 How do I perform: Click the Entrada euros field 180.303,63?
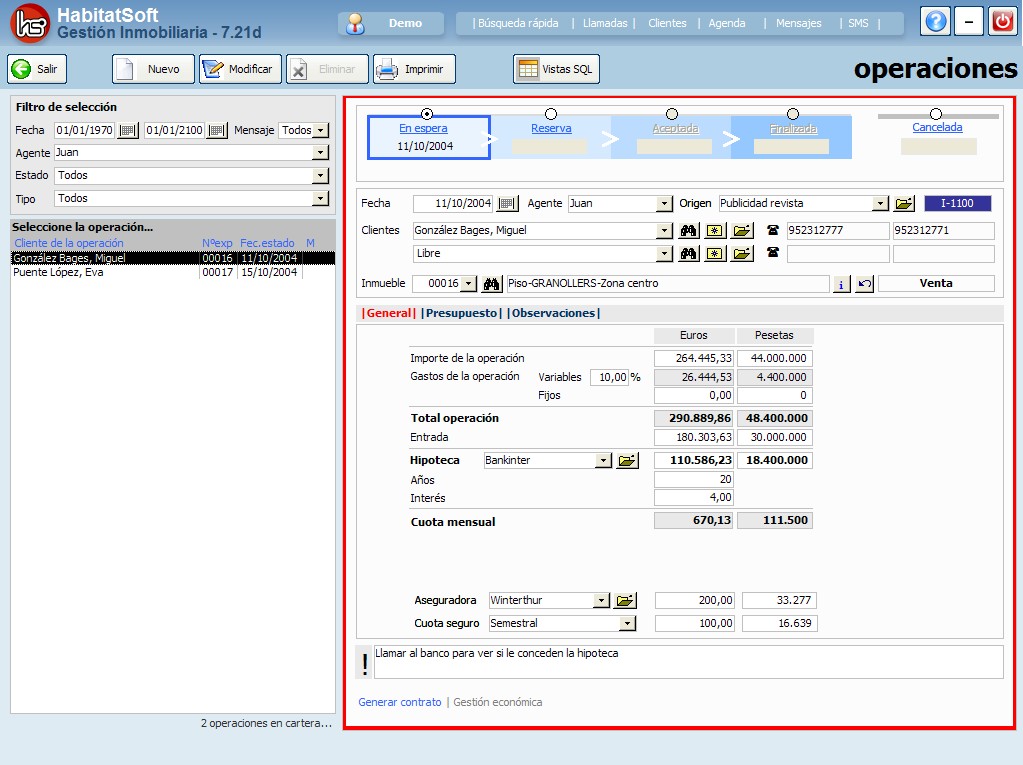pos(694,438)
